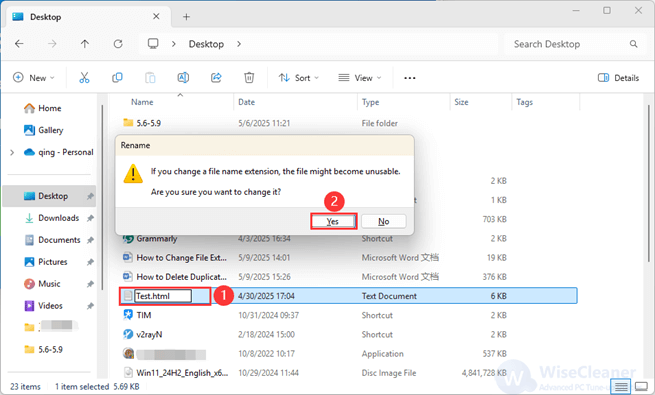Navigate back with the left arrow
This screenshot has height=395, width=655.
tap(19, 44)
